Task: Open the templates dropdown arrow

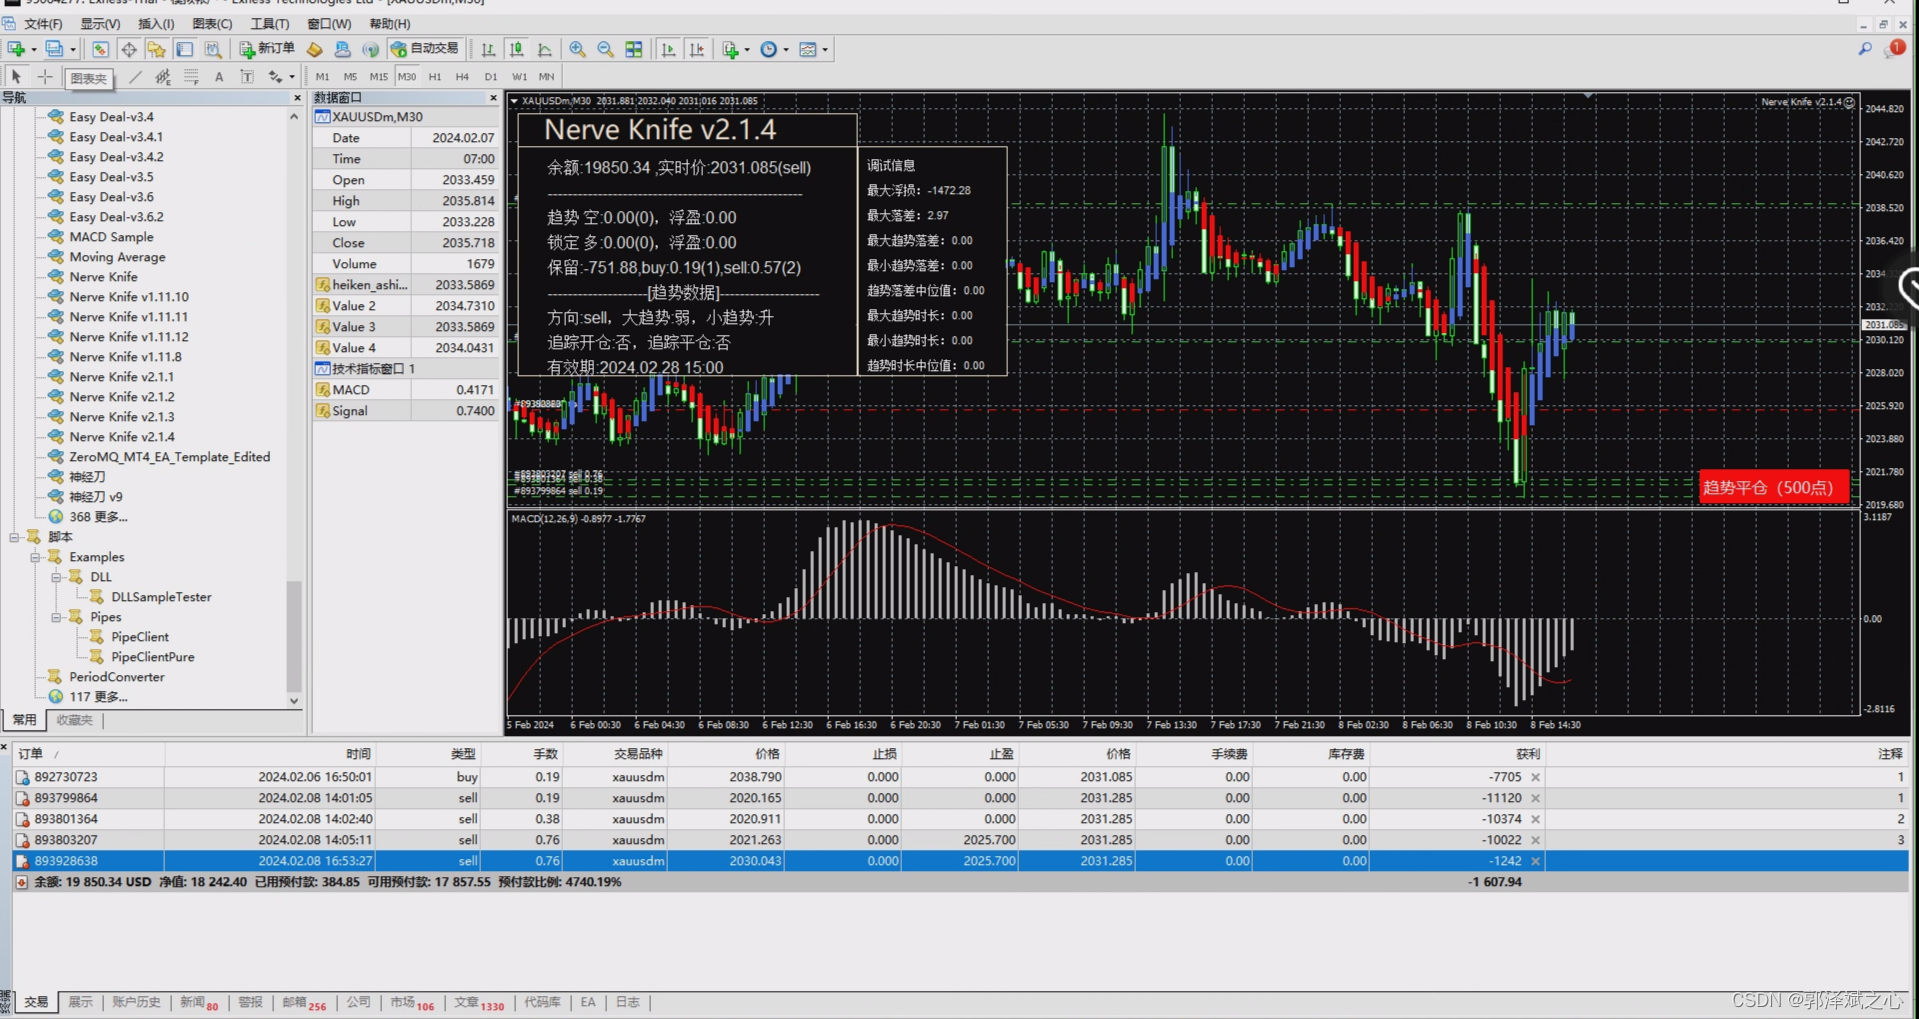Action: [x=825, y=49]
